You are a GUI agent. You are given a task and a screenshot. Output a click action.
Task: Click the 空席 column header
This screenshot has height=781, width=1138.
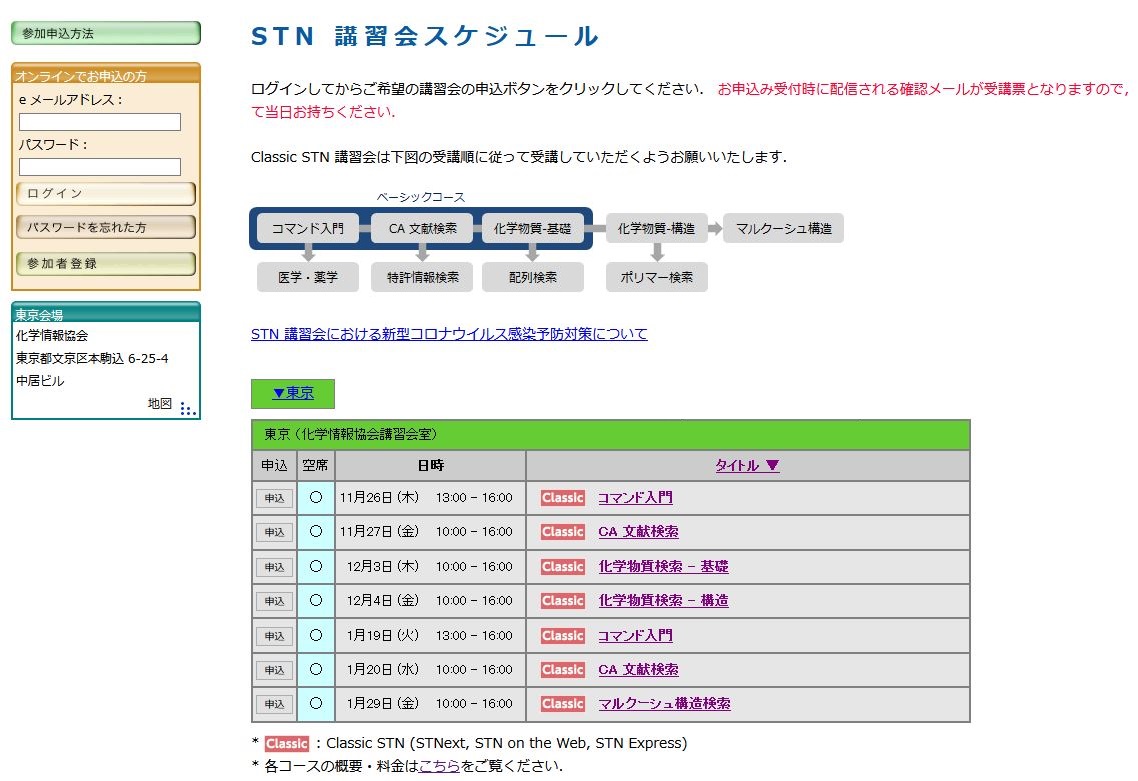click(x=316, y=465)
